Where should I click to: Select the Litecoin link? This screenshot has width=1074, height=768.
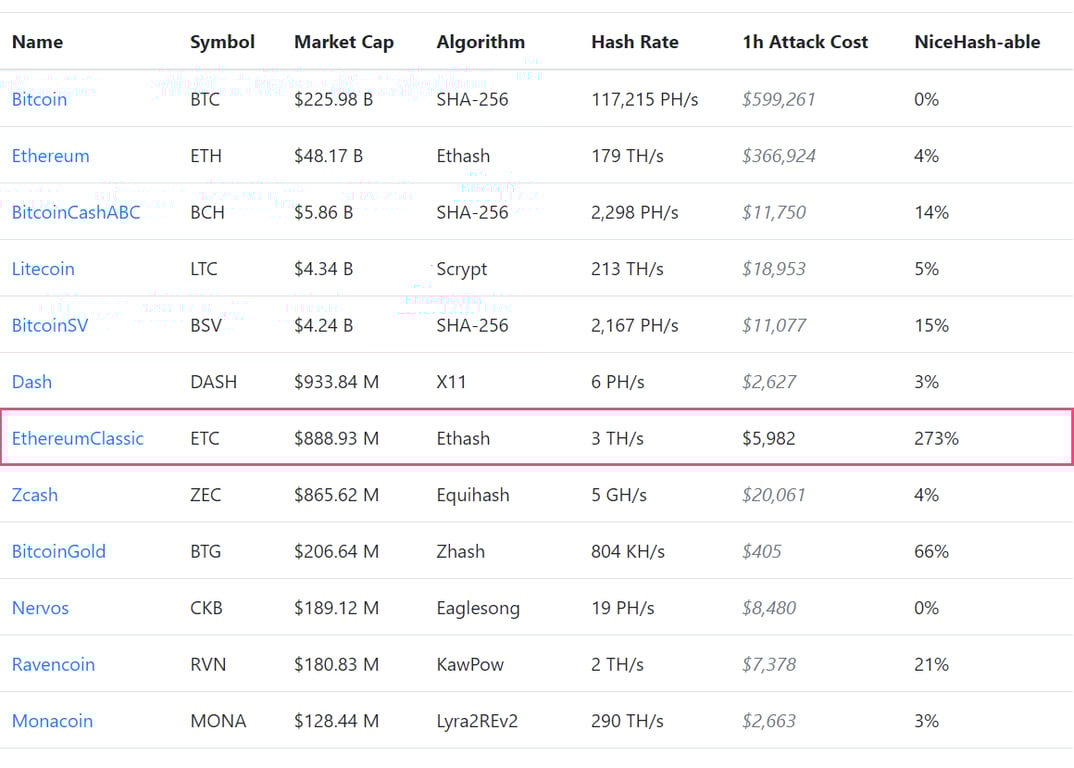[43, 269]
